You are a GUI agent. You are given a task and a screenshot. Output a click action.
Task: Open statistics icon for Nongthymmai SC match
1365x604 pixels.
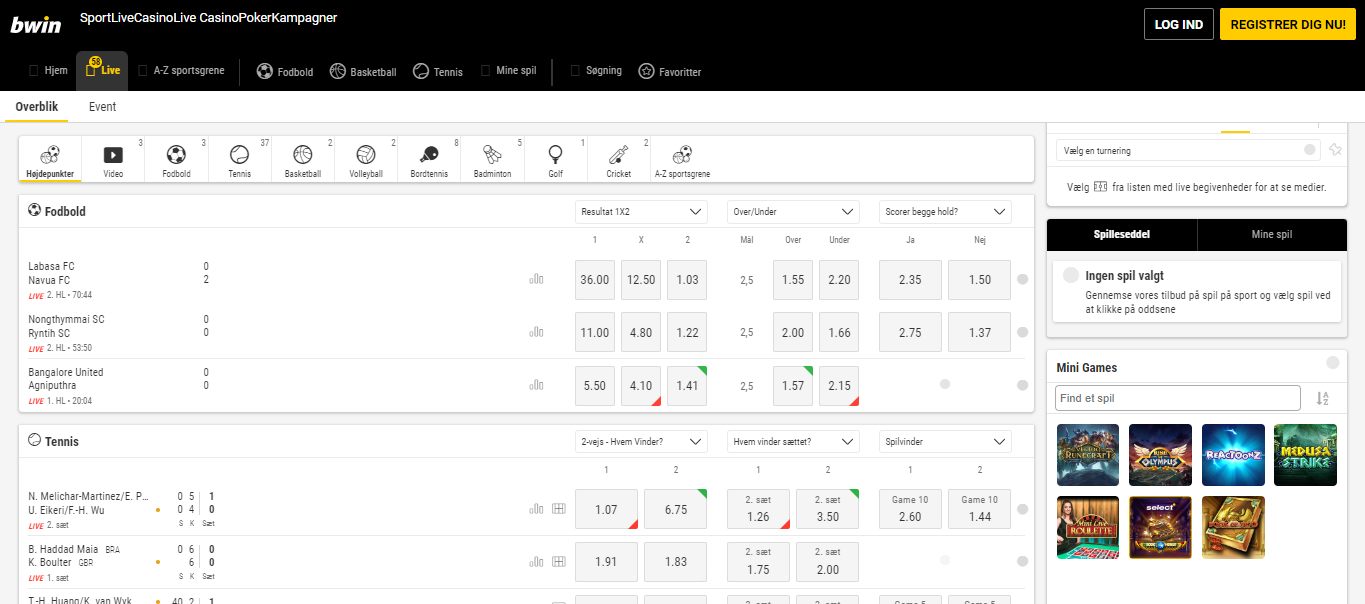click(536, 332)
